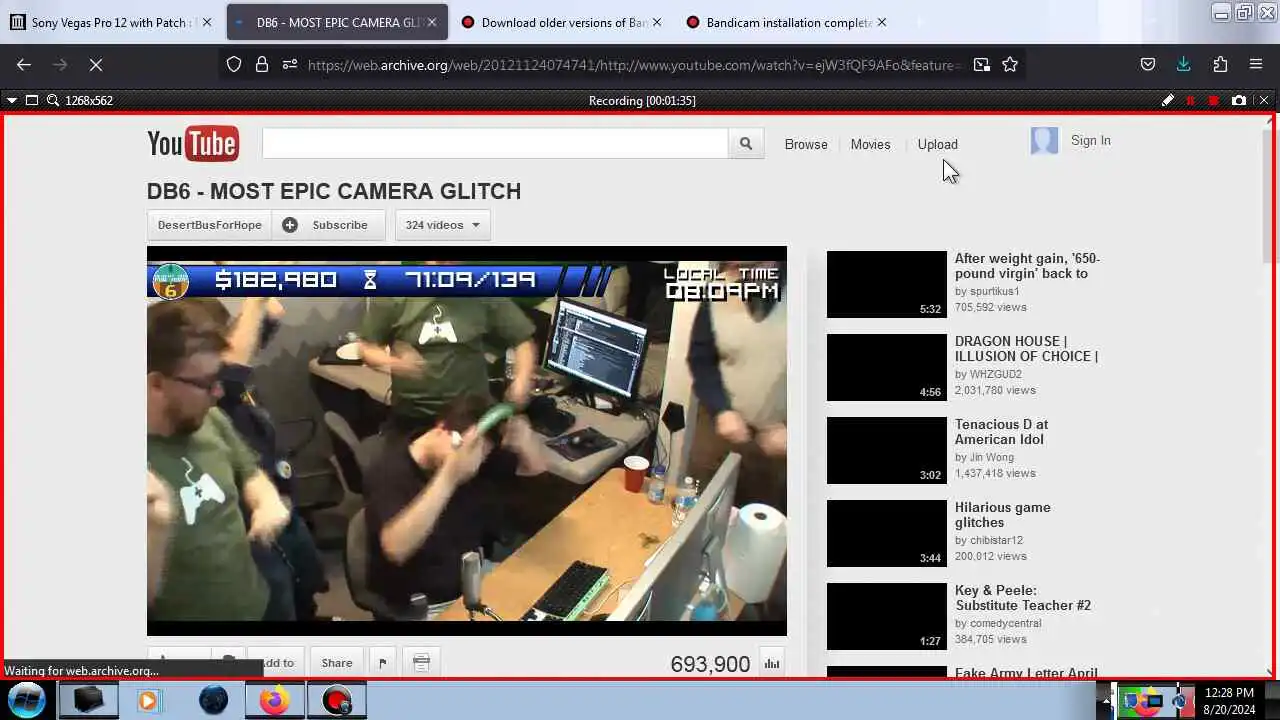Screen dimensions: 1280x720
Task: Open Bandicam from the Windows taskbar
Action: (x=337, y=700)
